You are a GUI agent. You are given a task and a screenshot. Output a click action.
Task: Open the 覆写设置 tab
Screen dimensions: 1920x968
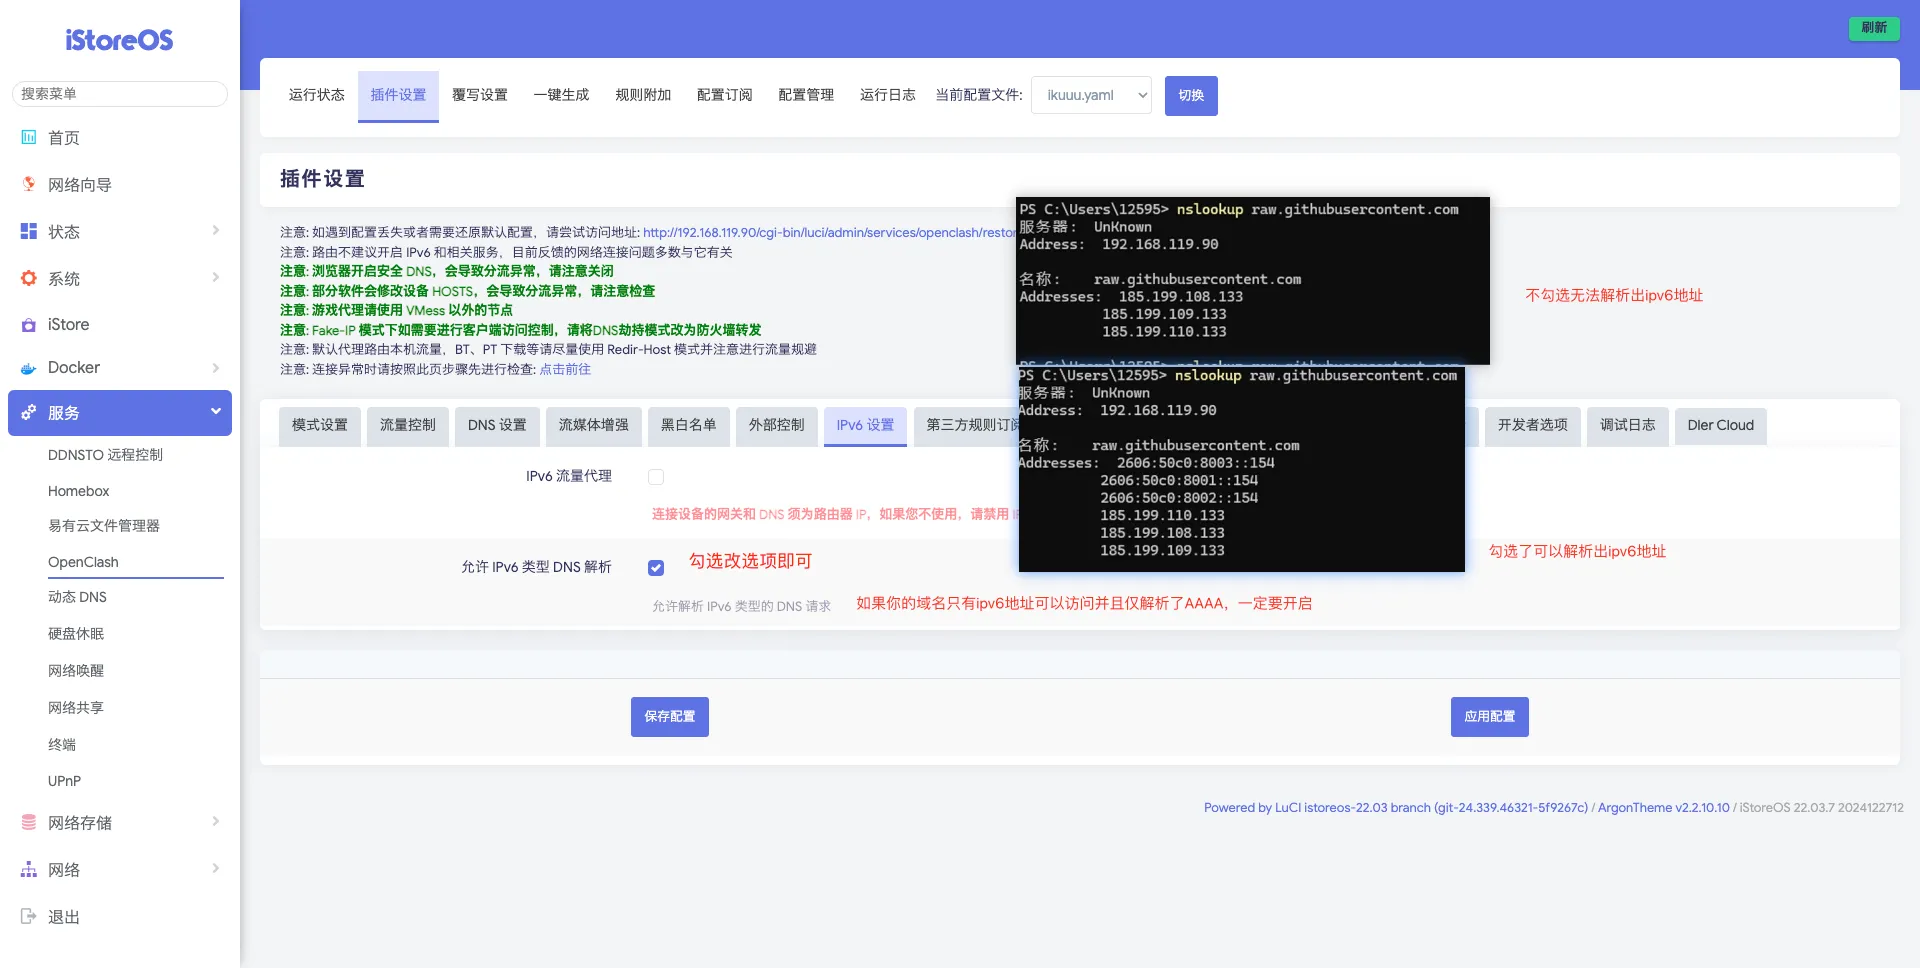(x=480, y=95)
